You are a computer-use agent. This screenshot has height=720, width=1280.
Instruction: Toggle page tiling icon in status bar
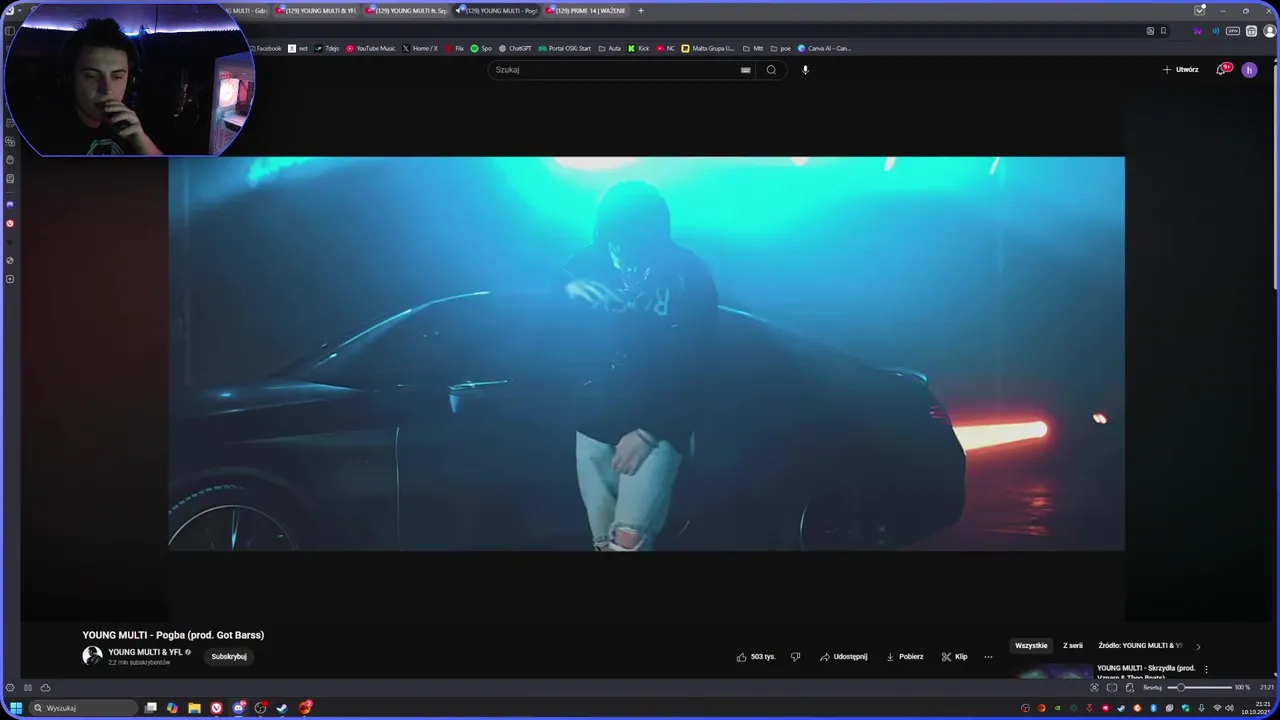[x=1112, y=688]
